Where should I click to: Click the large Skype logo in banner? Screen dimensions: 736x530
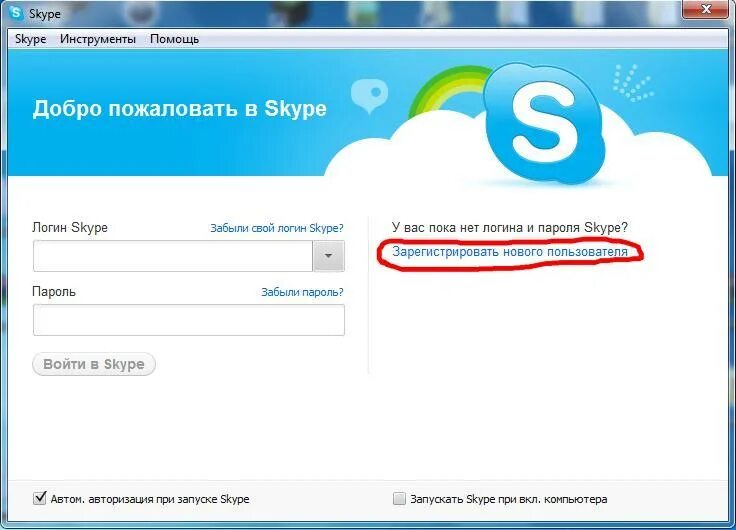tap(544, 123)
